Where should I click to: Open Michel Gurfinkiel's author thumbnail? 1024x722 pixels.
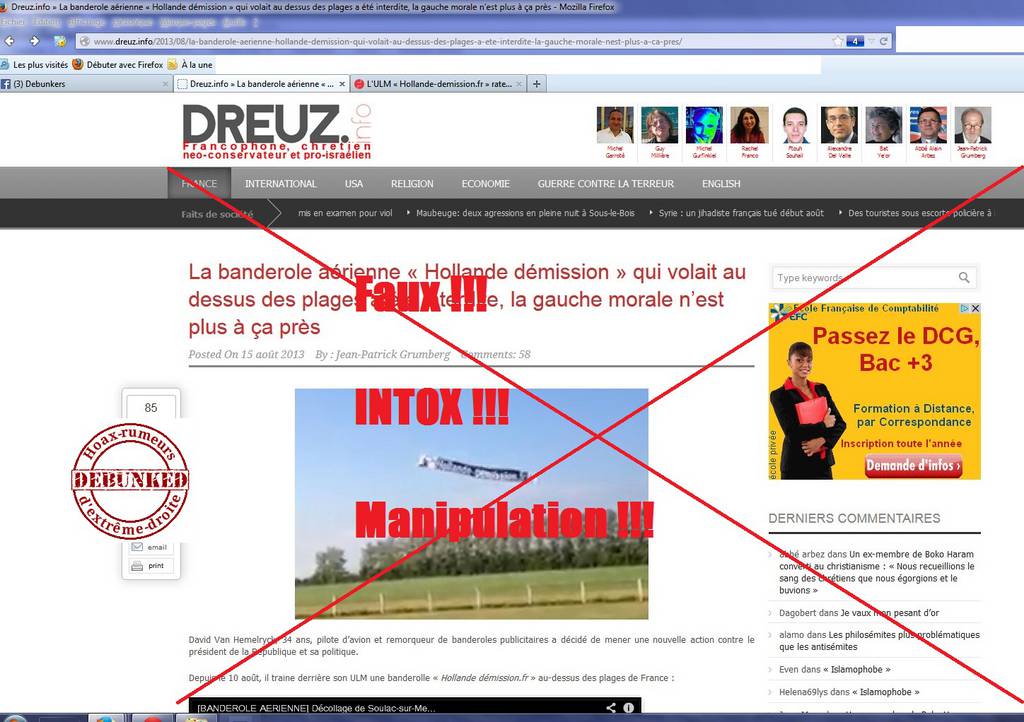[704, 125]
